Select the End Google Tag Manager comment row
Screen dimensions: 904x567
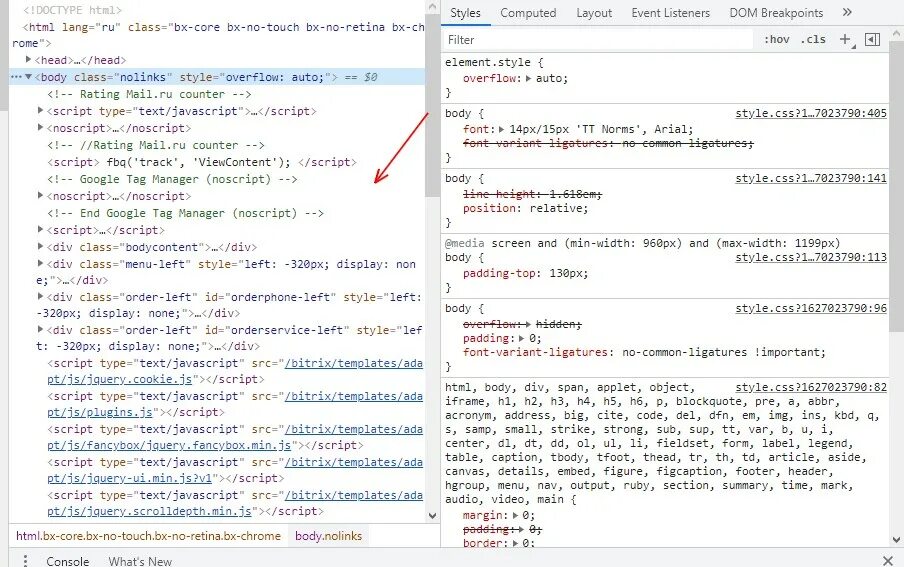point(186,213)
